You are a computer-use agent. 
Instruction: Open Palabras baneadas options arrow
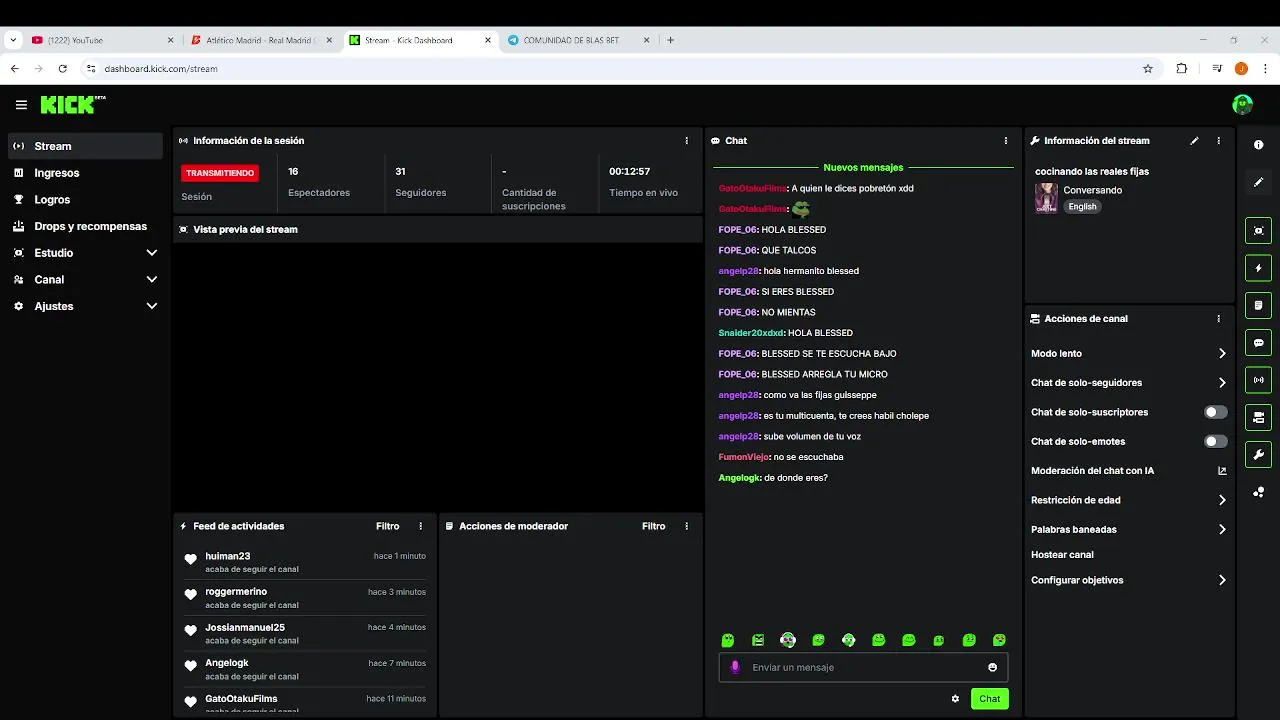tap(1222, 530)
